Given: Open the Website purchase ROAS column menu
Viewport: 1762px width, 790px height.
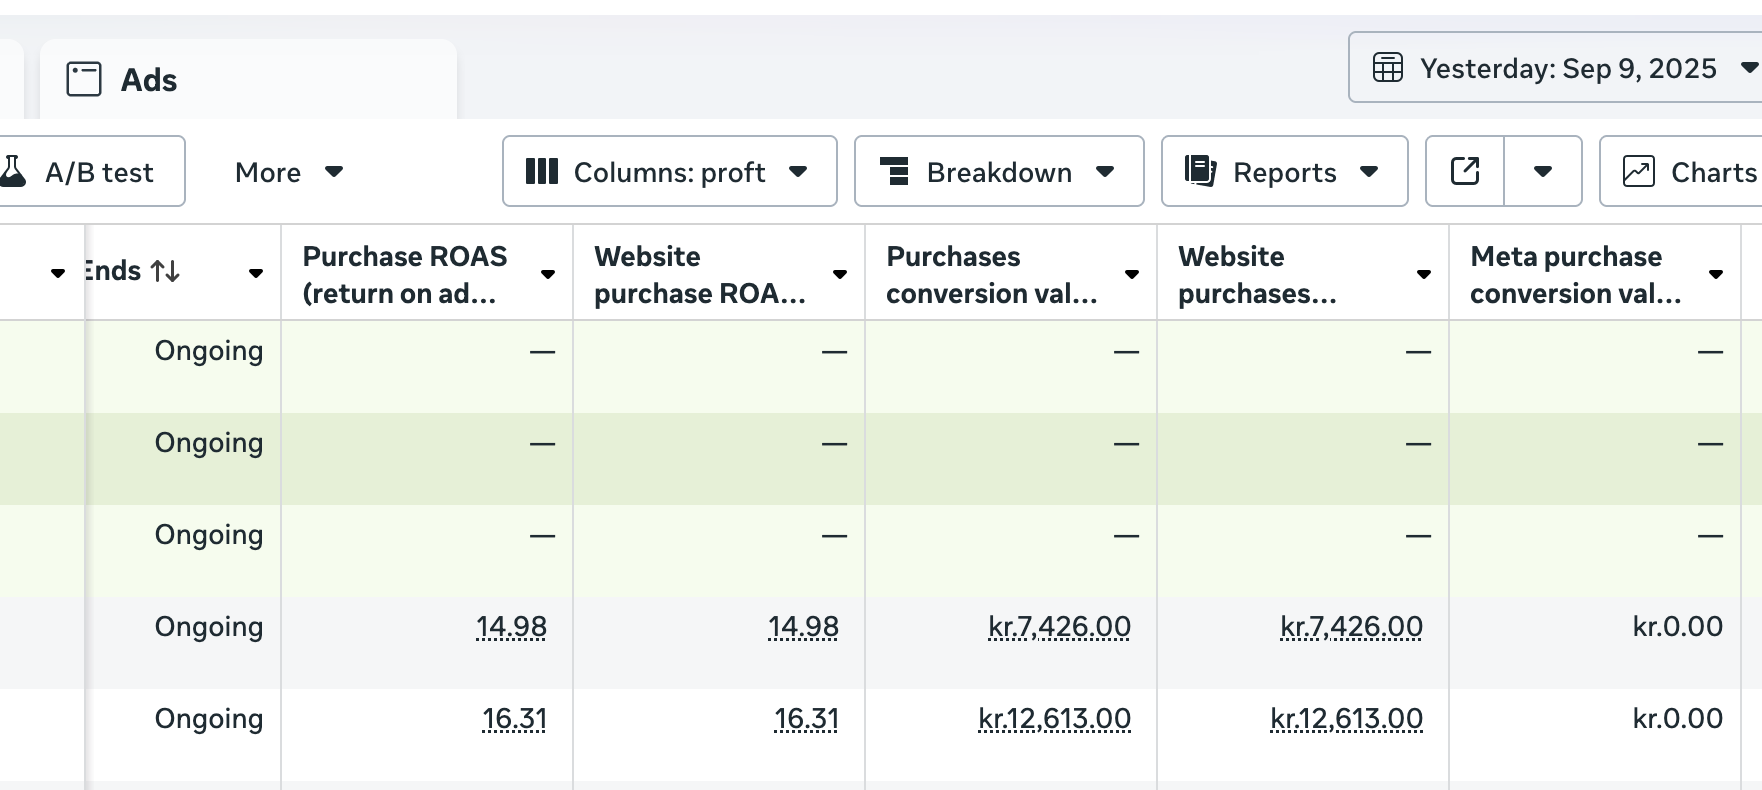Looking at the screenshot, I should coord(840,274).
